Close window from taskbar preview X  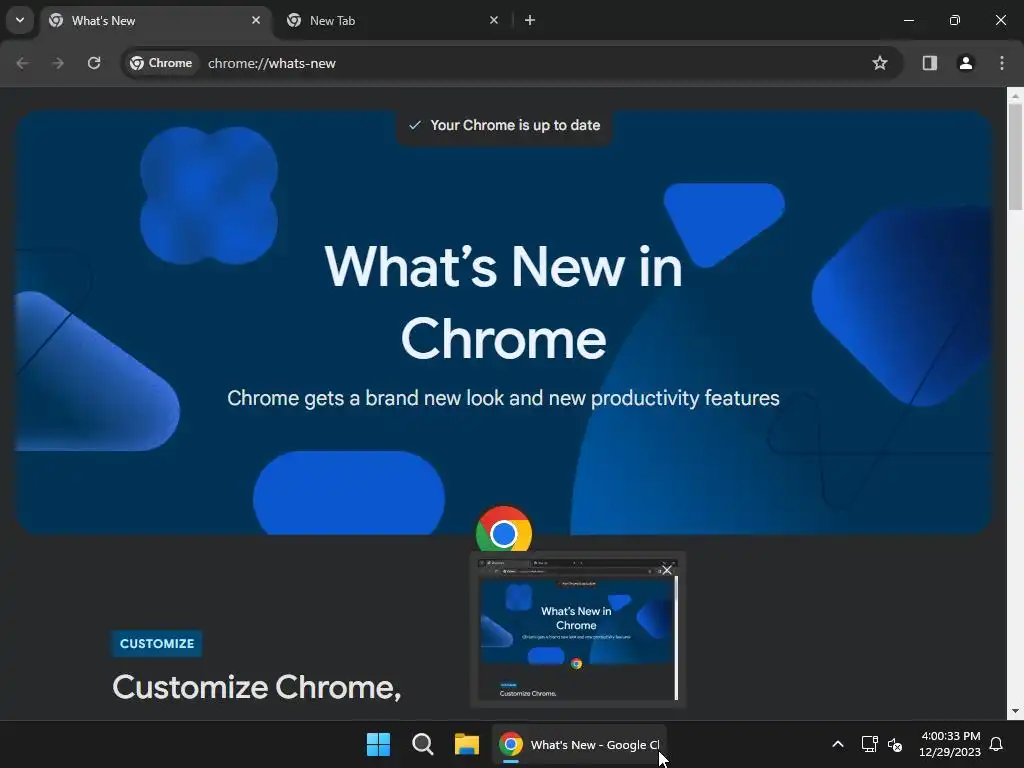click(x=667, y=570)
